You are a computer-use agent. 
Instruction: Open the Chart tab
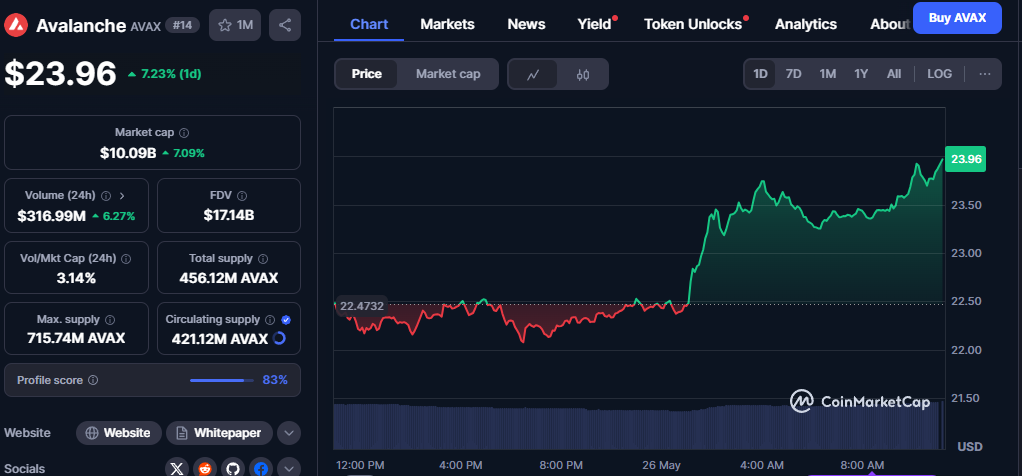369,24
